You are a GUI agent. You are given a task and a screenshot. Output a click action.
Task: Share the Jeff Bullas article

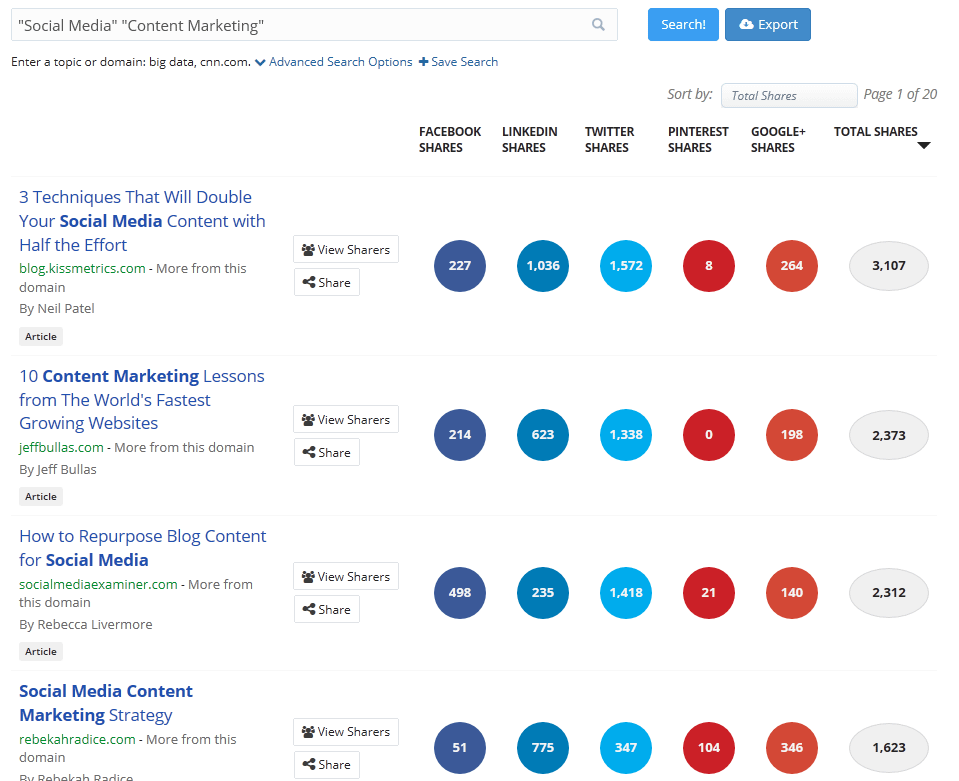(326, 452)
